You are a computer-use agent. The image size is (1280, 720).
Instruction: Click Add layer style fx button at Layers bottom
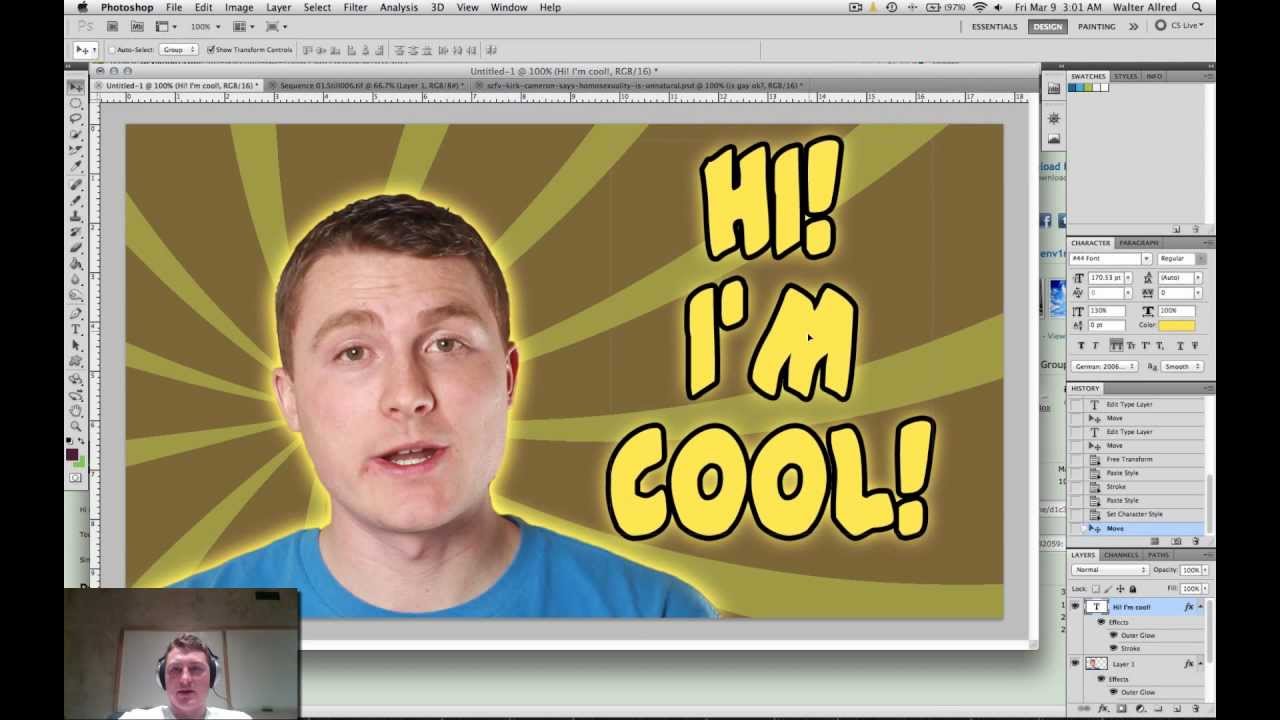(1103, 708)
